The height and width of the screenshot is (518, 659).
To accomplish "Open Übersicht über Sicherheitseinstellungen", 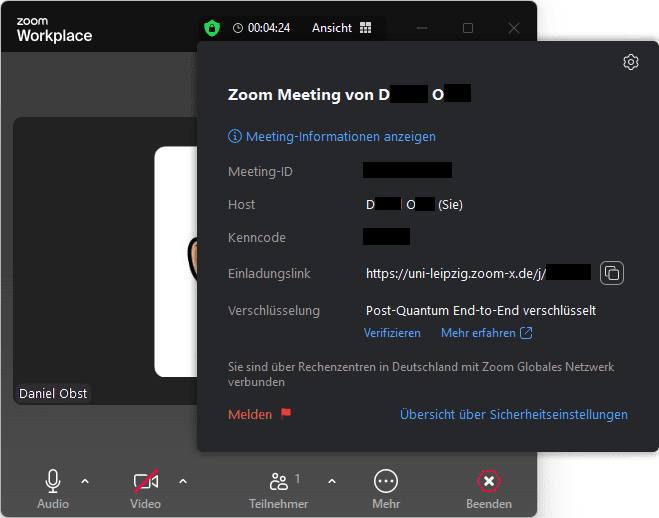I will click(x=514, y=414).
